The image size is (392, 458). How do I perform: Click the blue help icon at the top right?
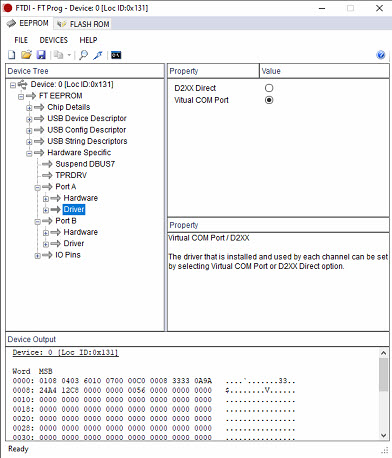point(381,55)
